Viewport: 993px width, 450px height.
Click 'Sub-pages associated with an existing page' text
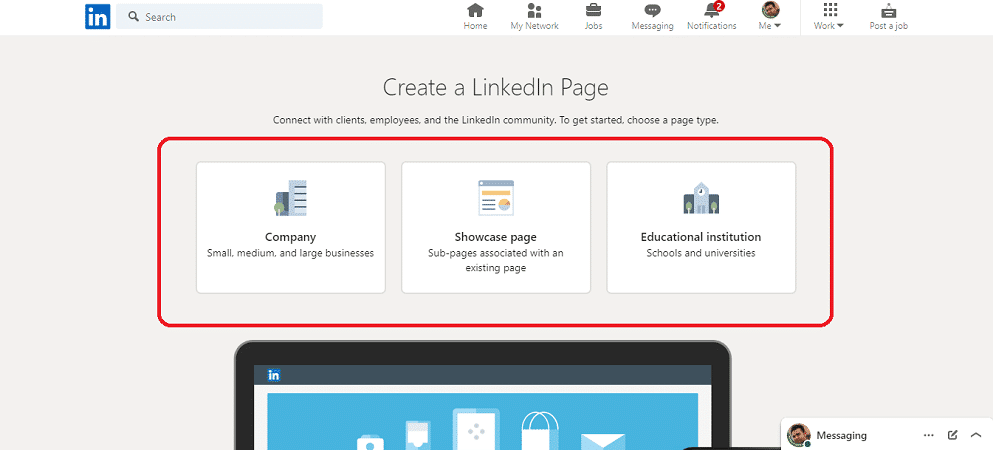496,261
